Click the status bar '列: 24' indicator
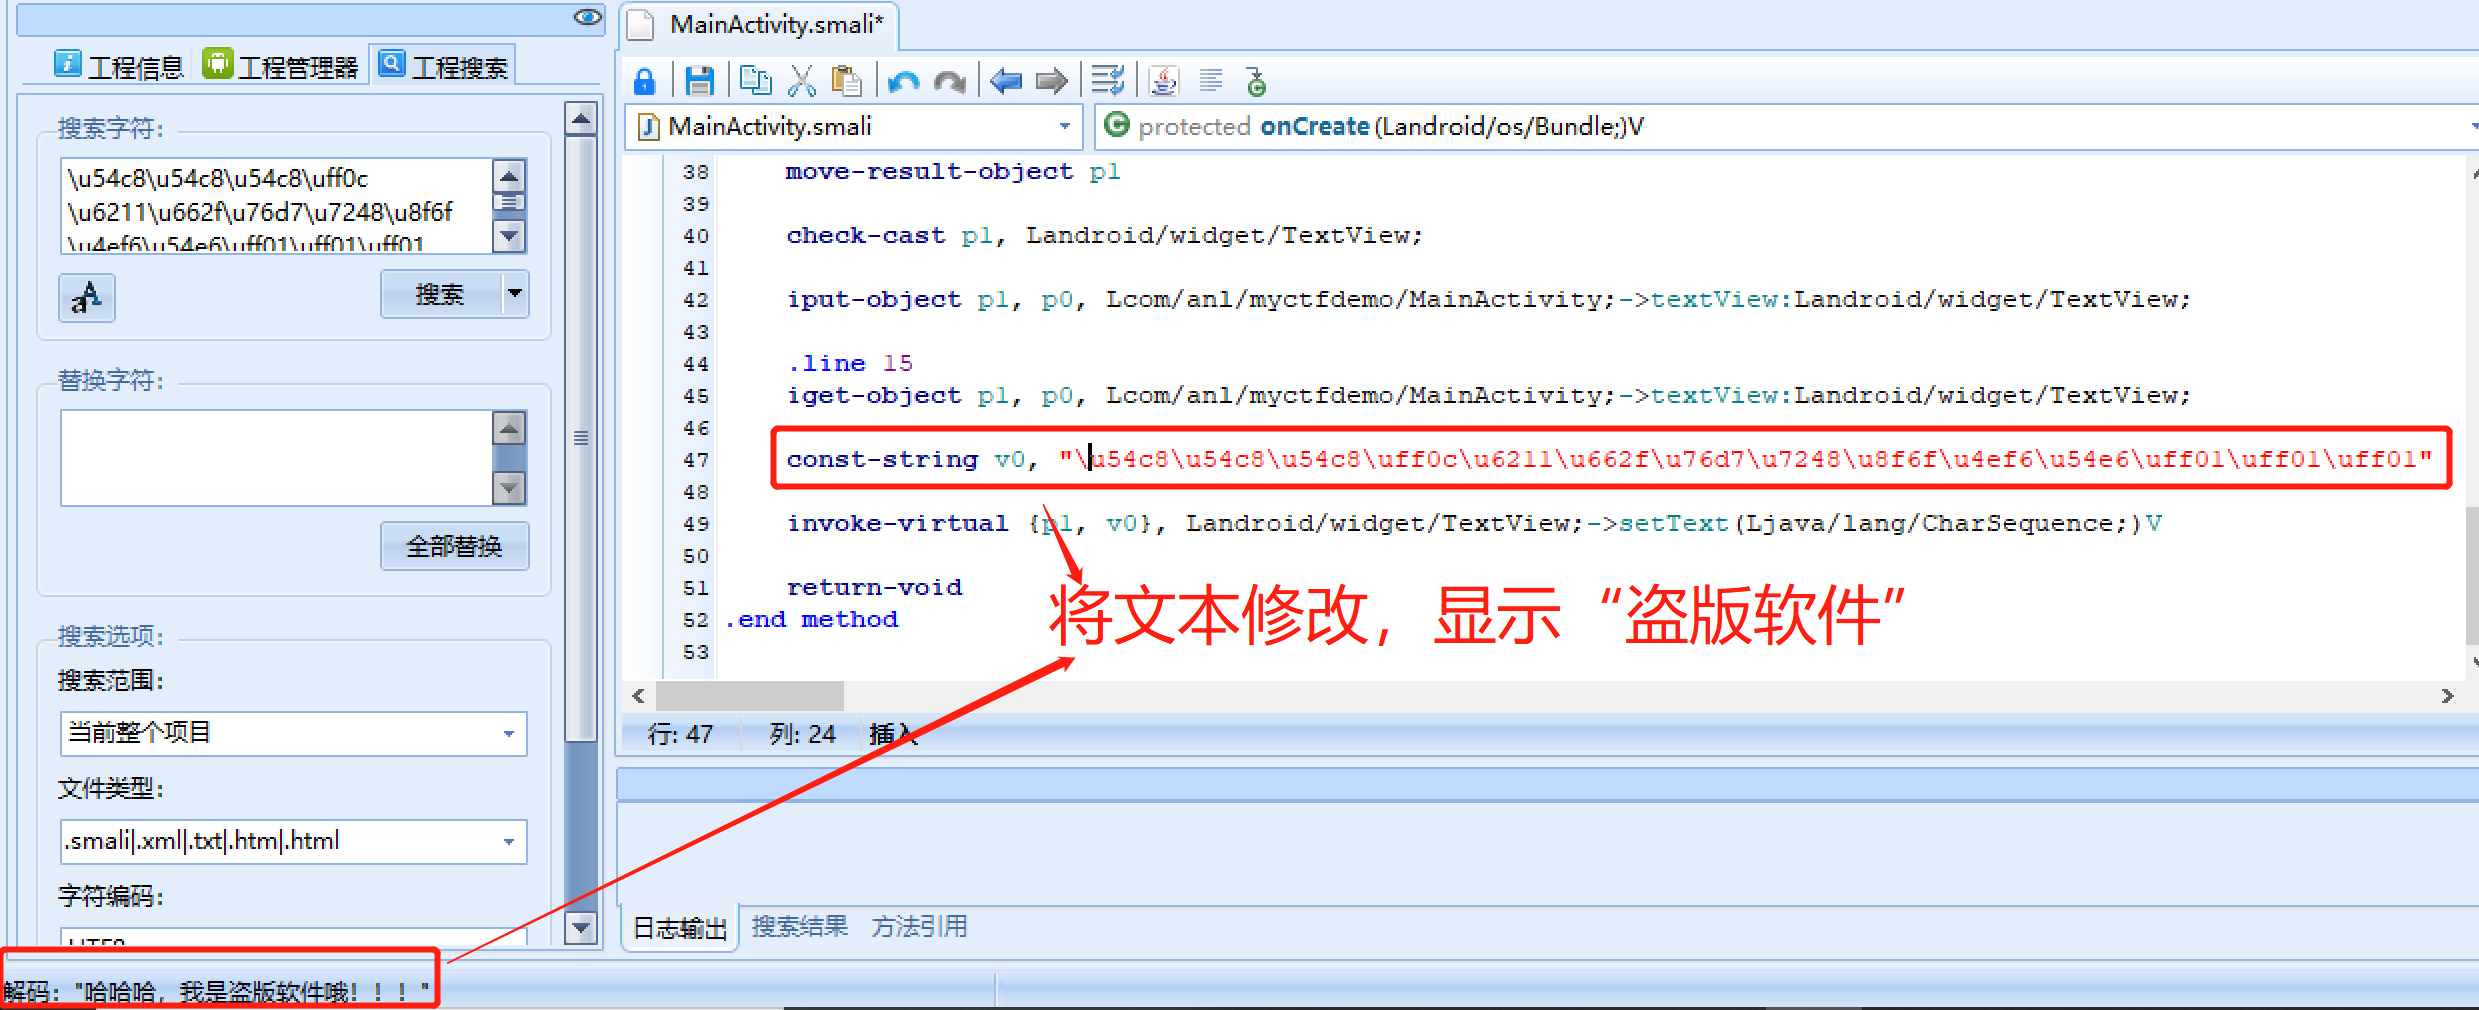The width and height of the screenshot is (2479, 1010). tap(802, 735)
